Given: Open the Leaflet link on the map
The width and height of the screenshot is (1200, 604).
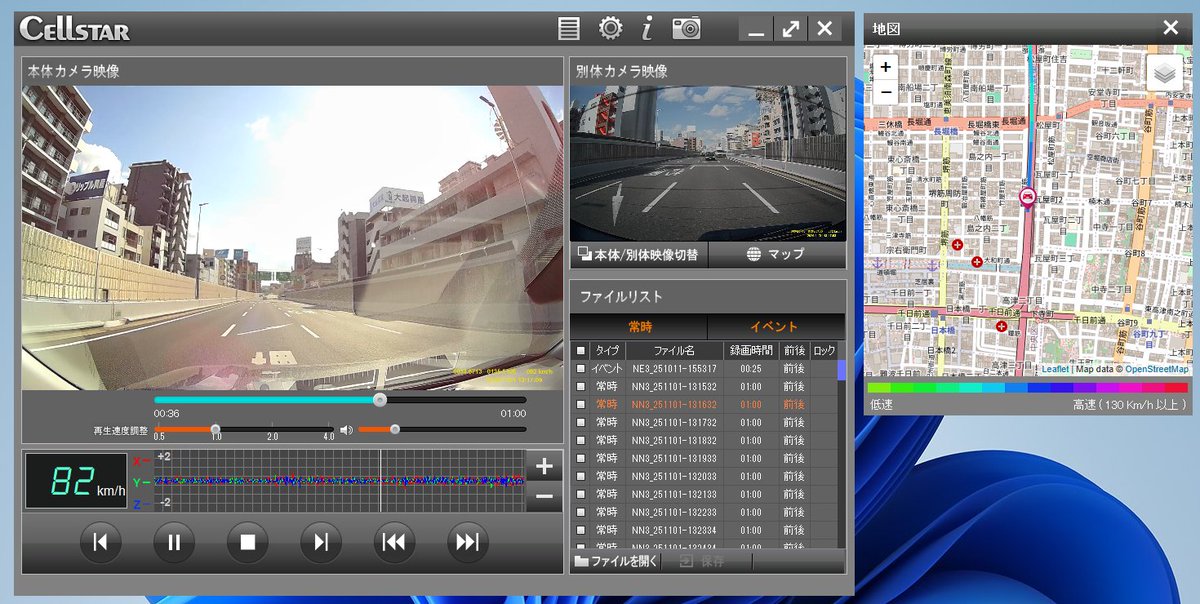Looking at the screenshot, I should (x=1055, y=369).
